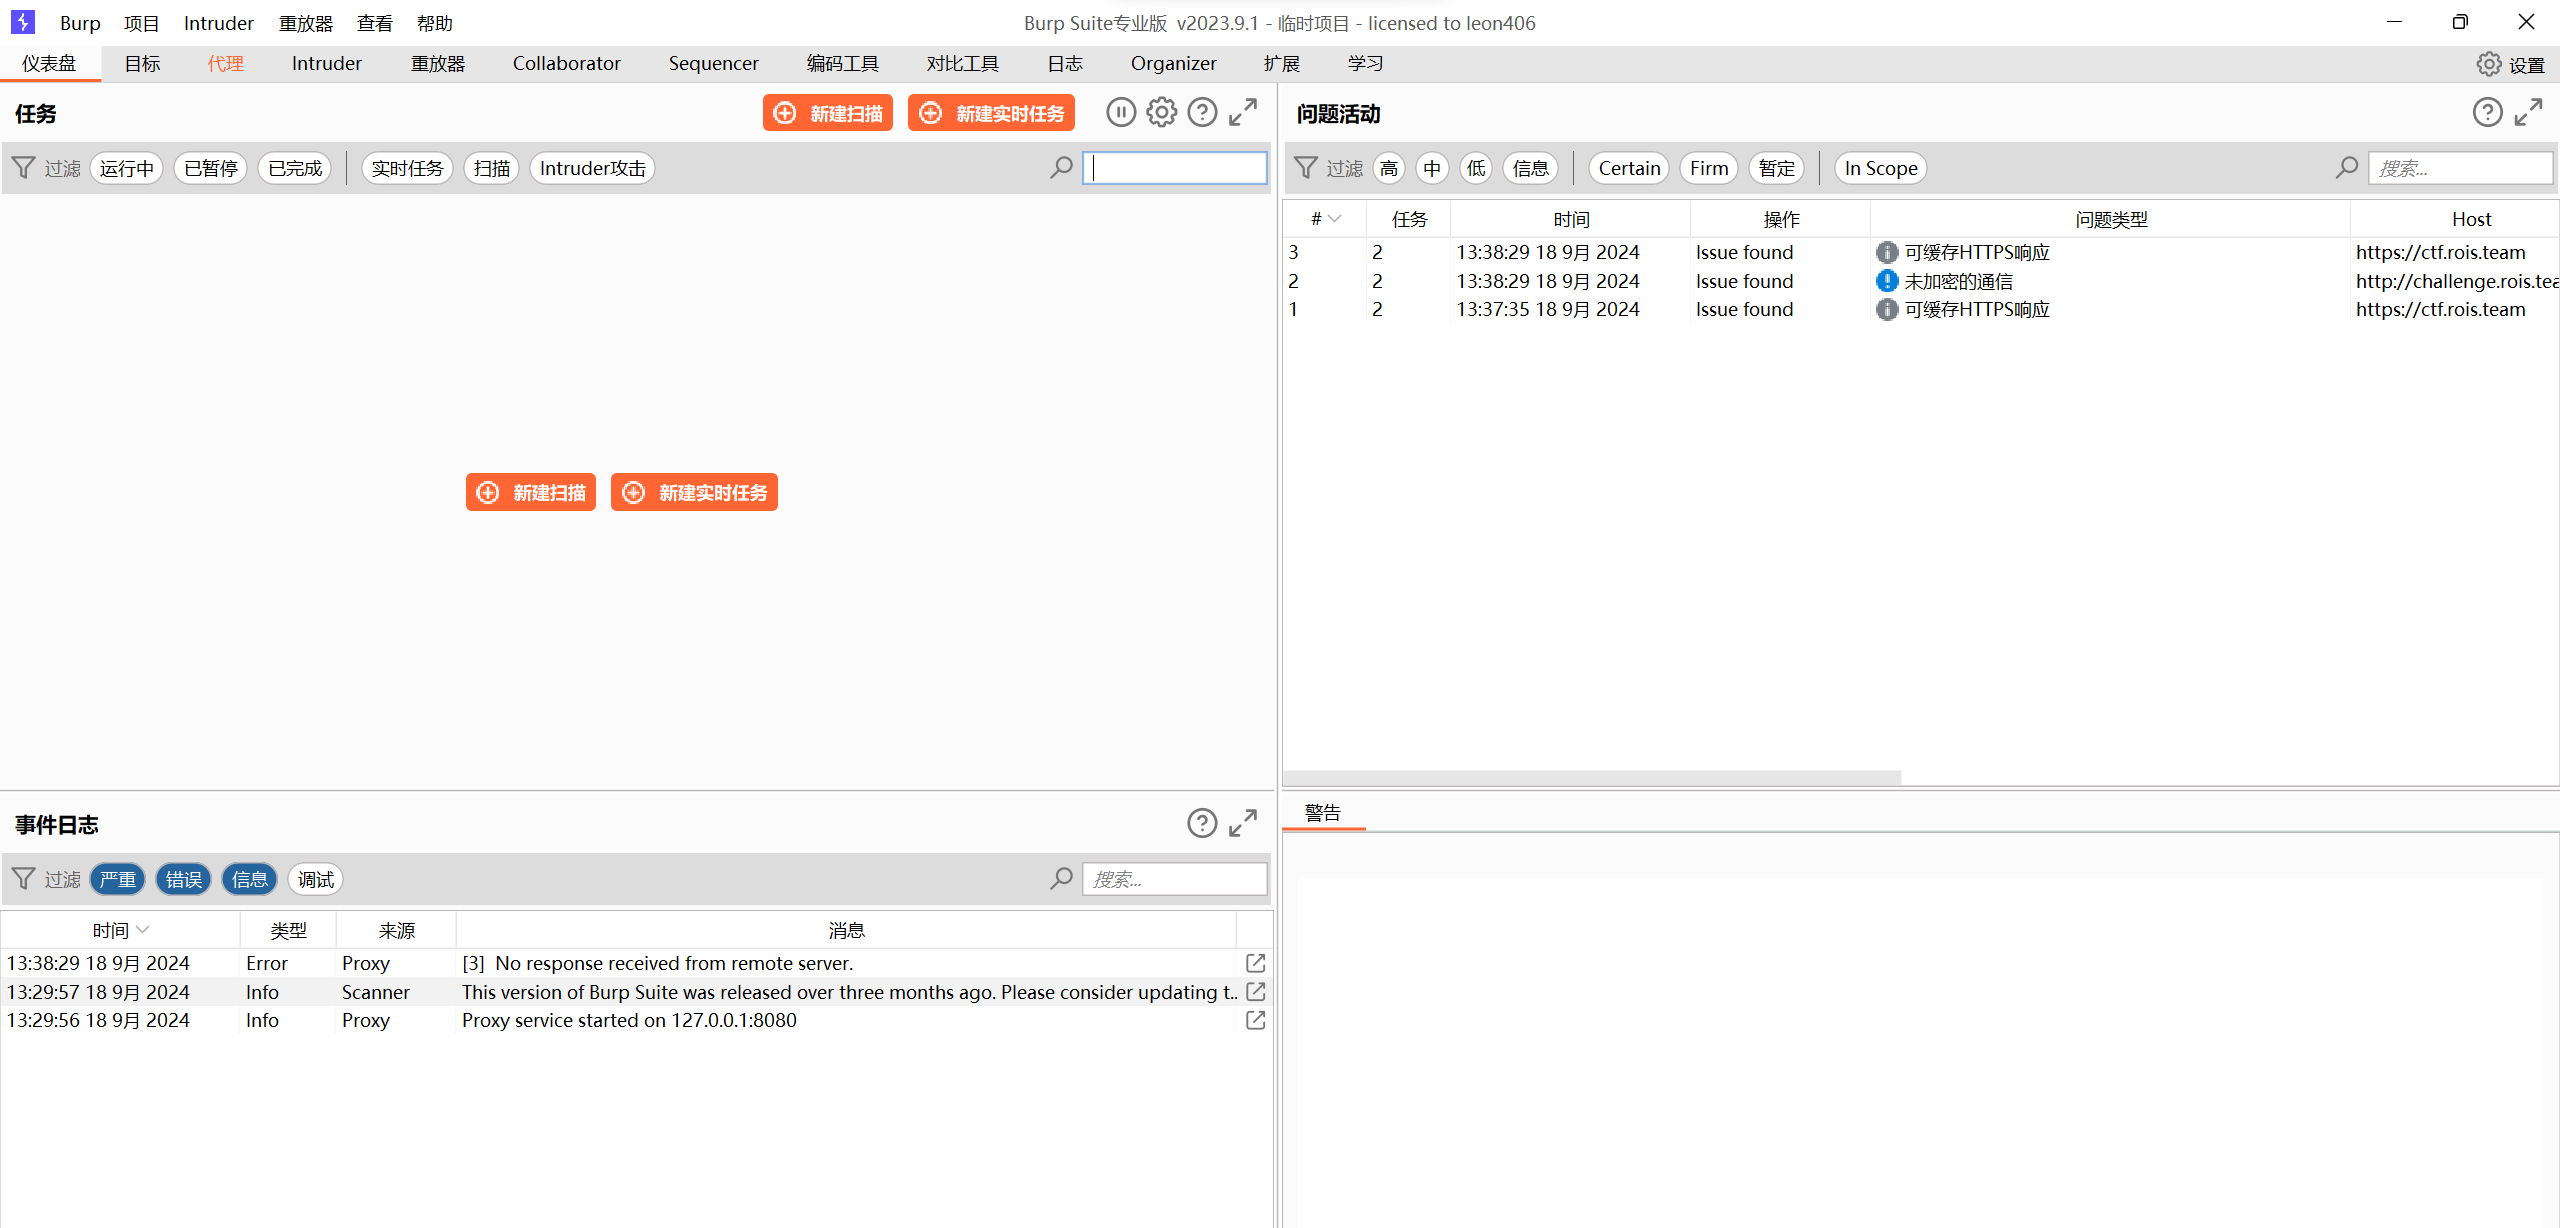This screenshot has height=1228, width=2560.
Task: Sort issues by the # column arrow
Action: [x=1334, y=219]
